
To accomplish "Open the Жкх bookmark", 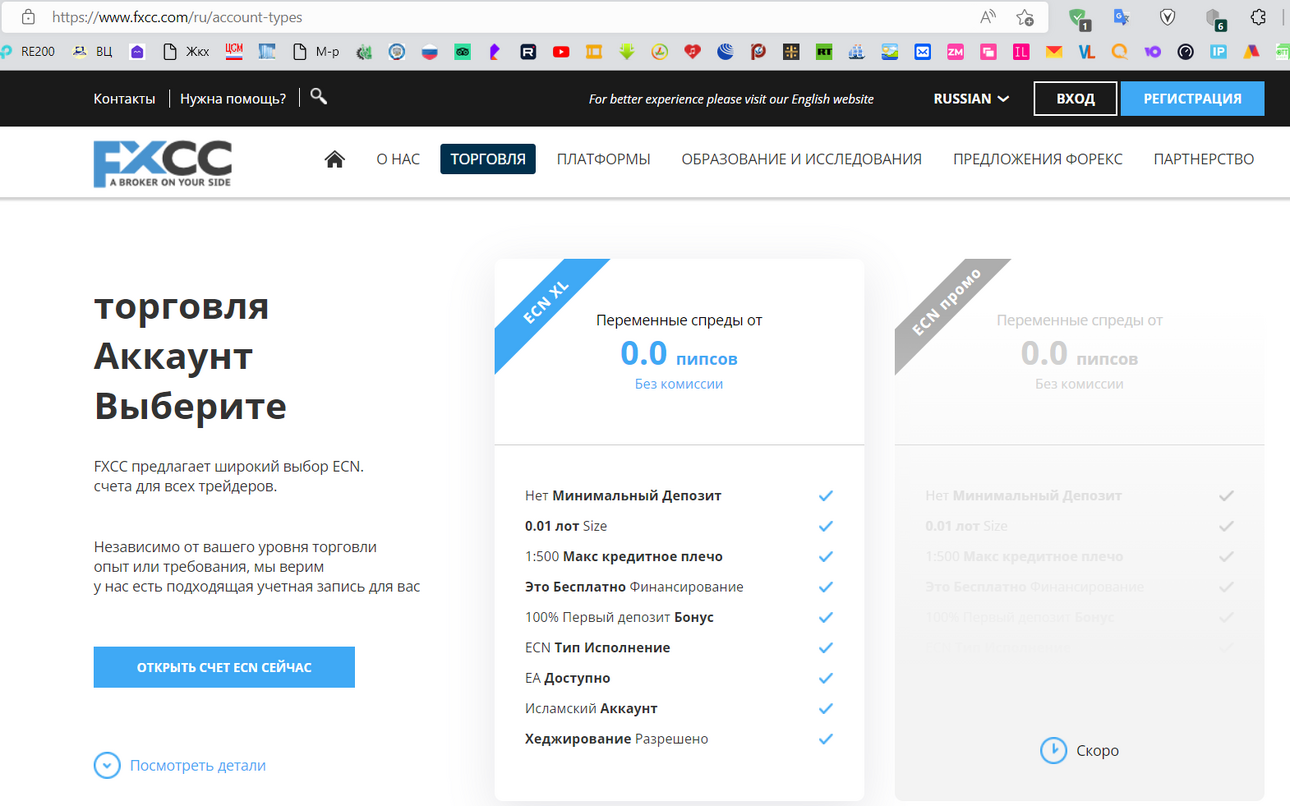I will point(186,51).
